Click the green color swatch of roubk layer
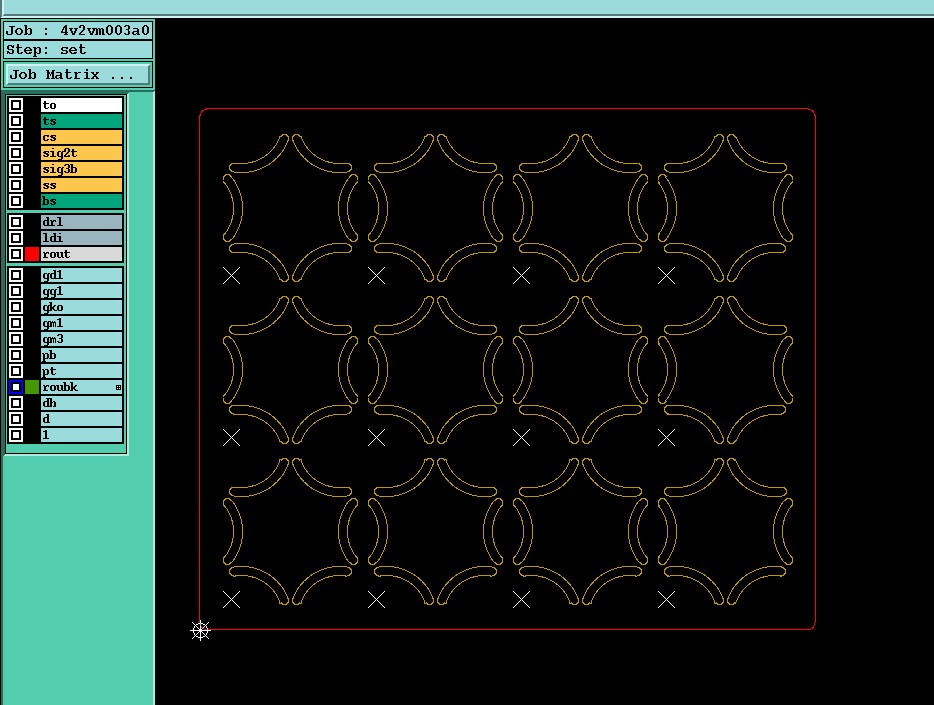This screenshot has width=934, height=705. coord(32,387)
